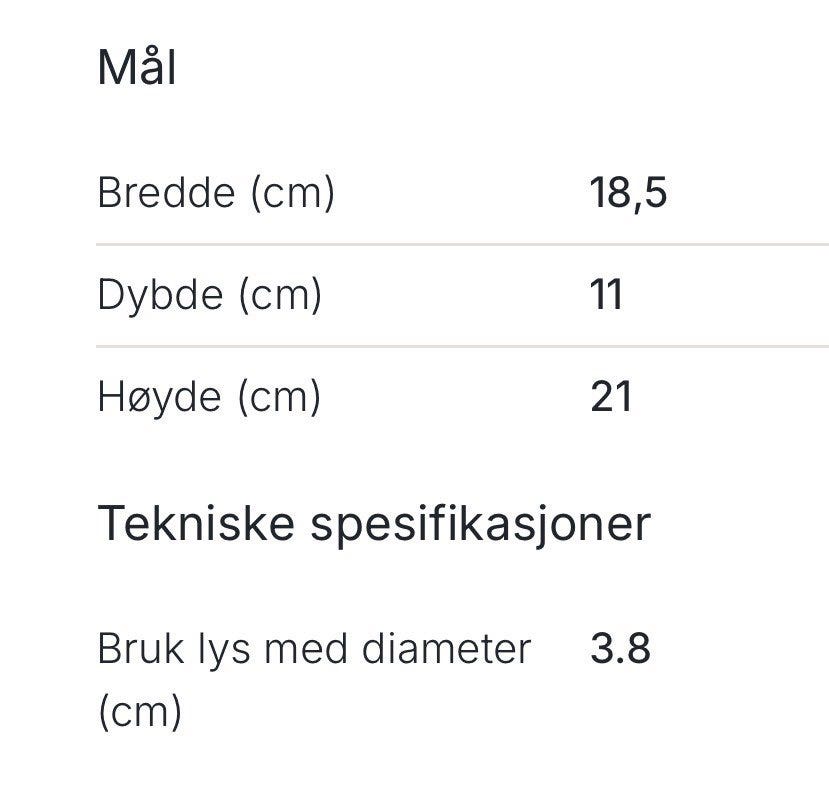Select the word "Dybde" in the second row

tap(159, 295)
